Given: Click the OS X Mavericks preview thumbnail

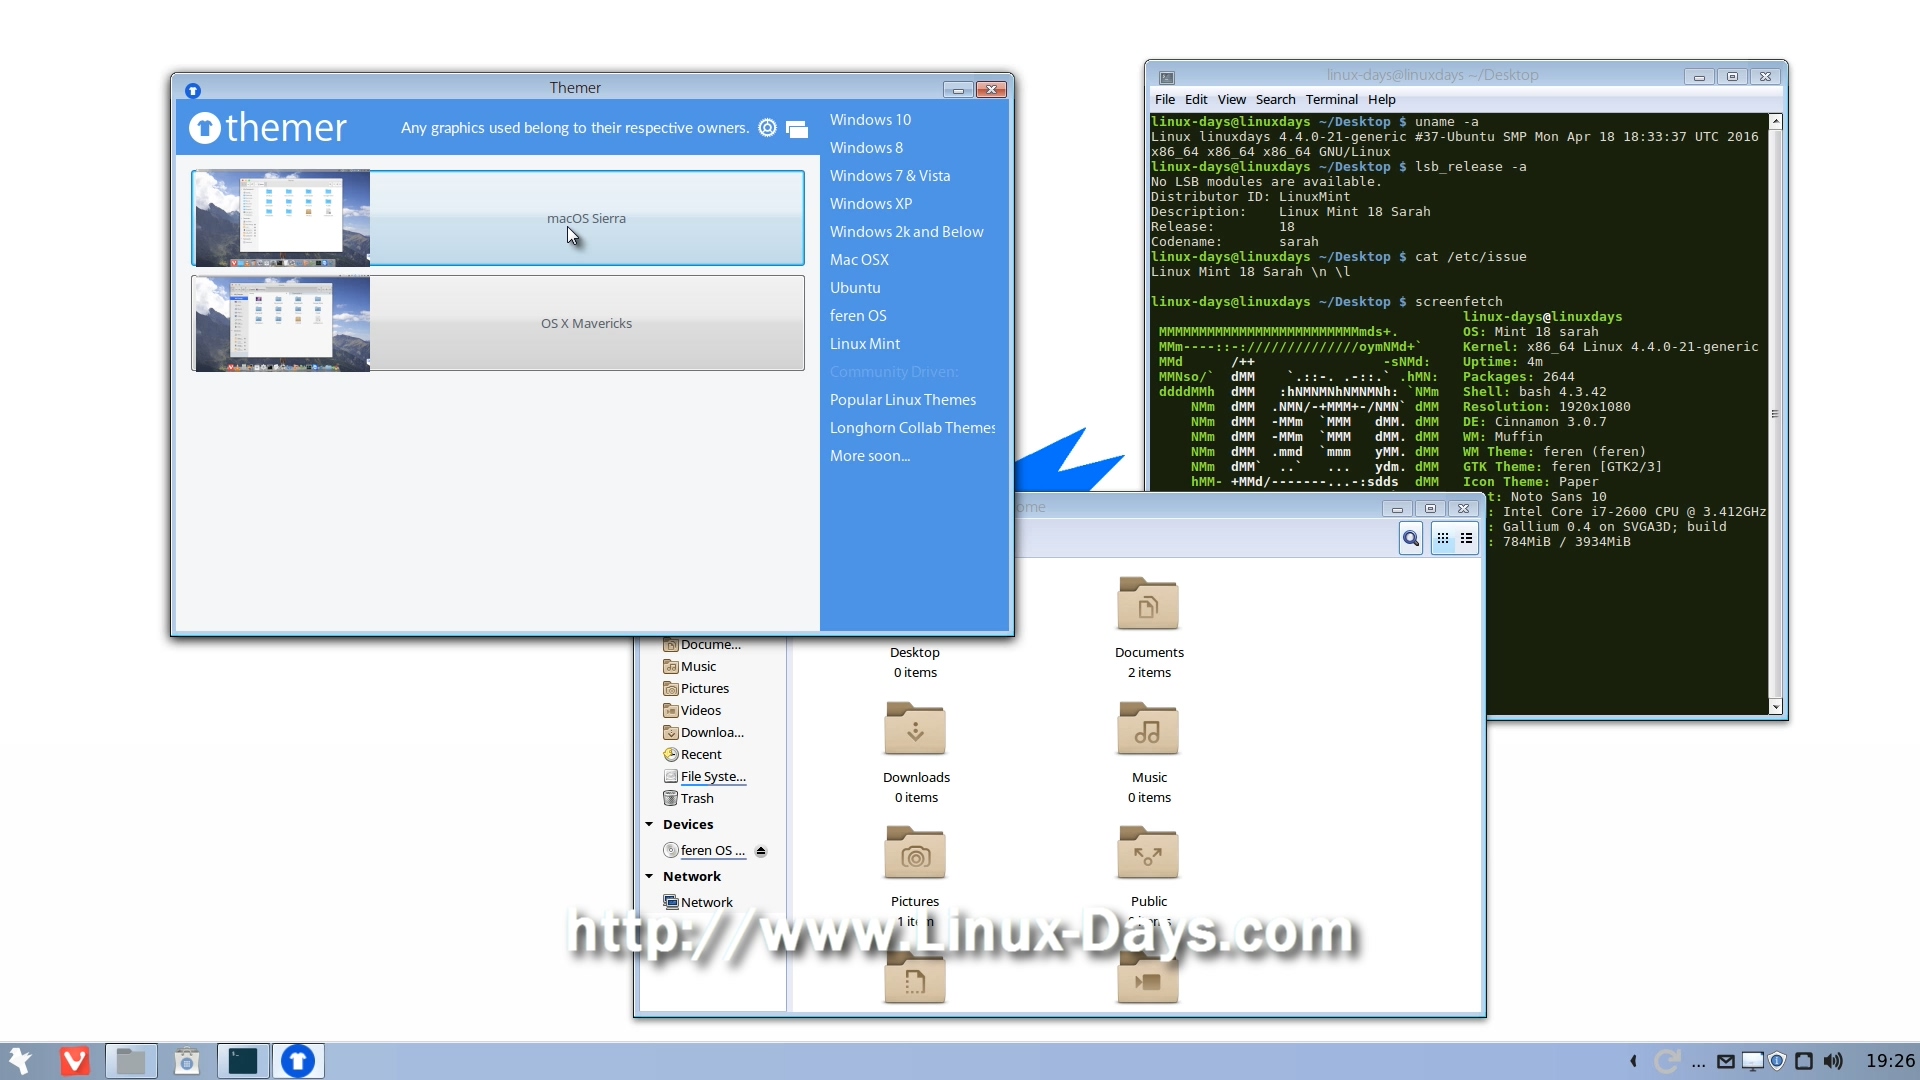Looking at the screenshot, I should [x=282, y=324].
